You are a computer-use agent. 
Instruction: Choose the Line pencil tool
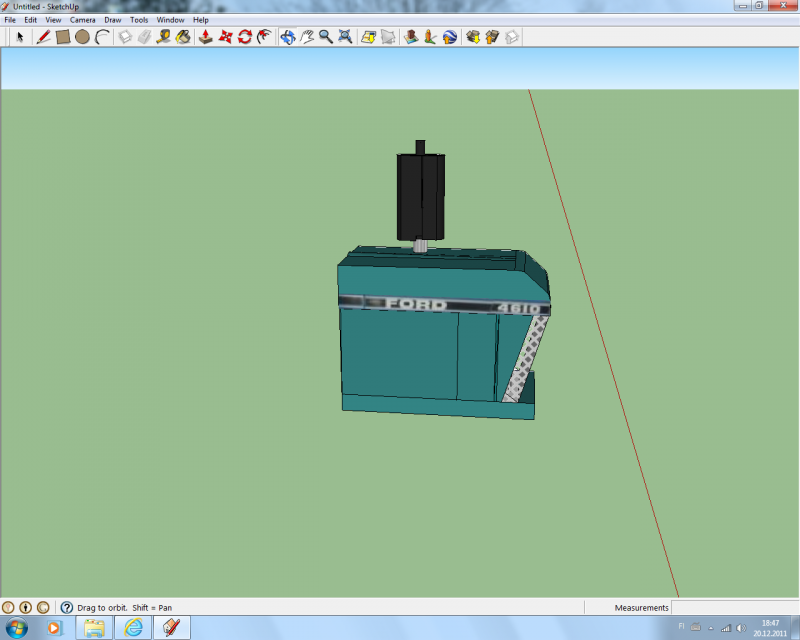43,37
